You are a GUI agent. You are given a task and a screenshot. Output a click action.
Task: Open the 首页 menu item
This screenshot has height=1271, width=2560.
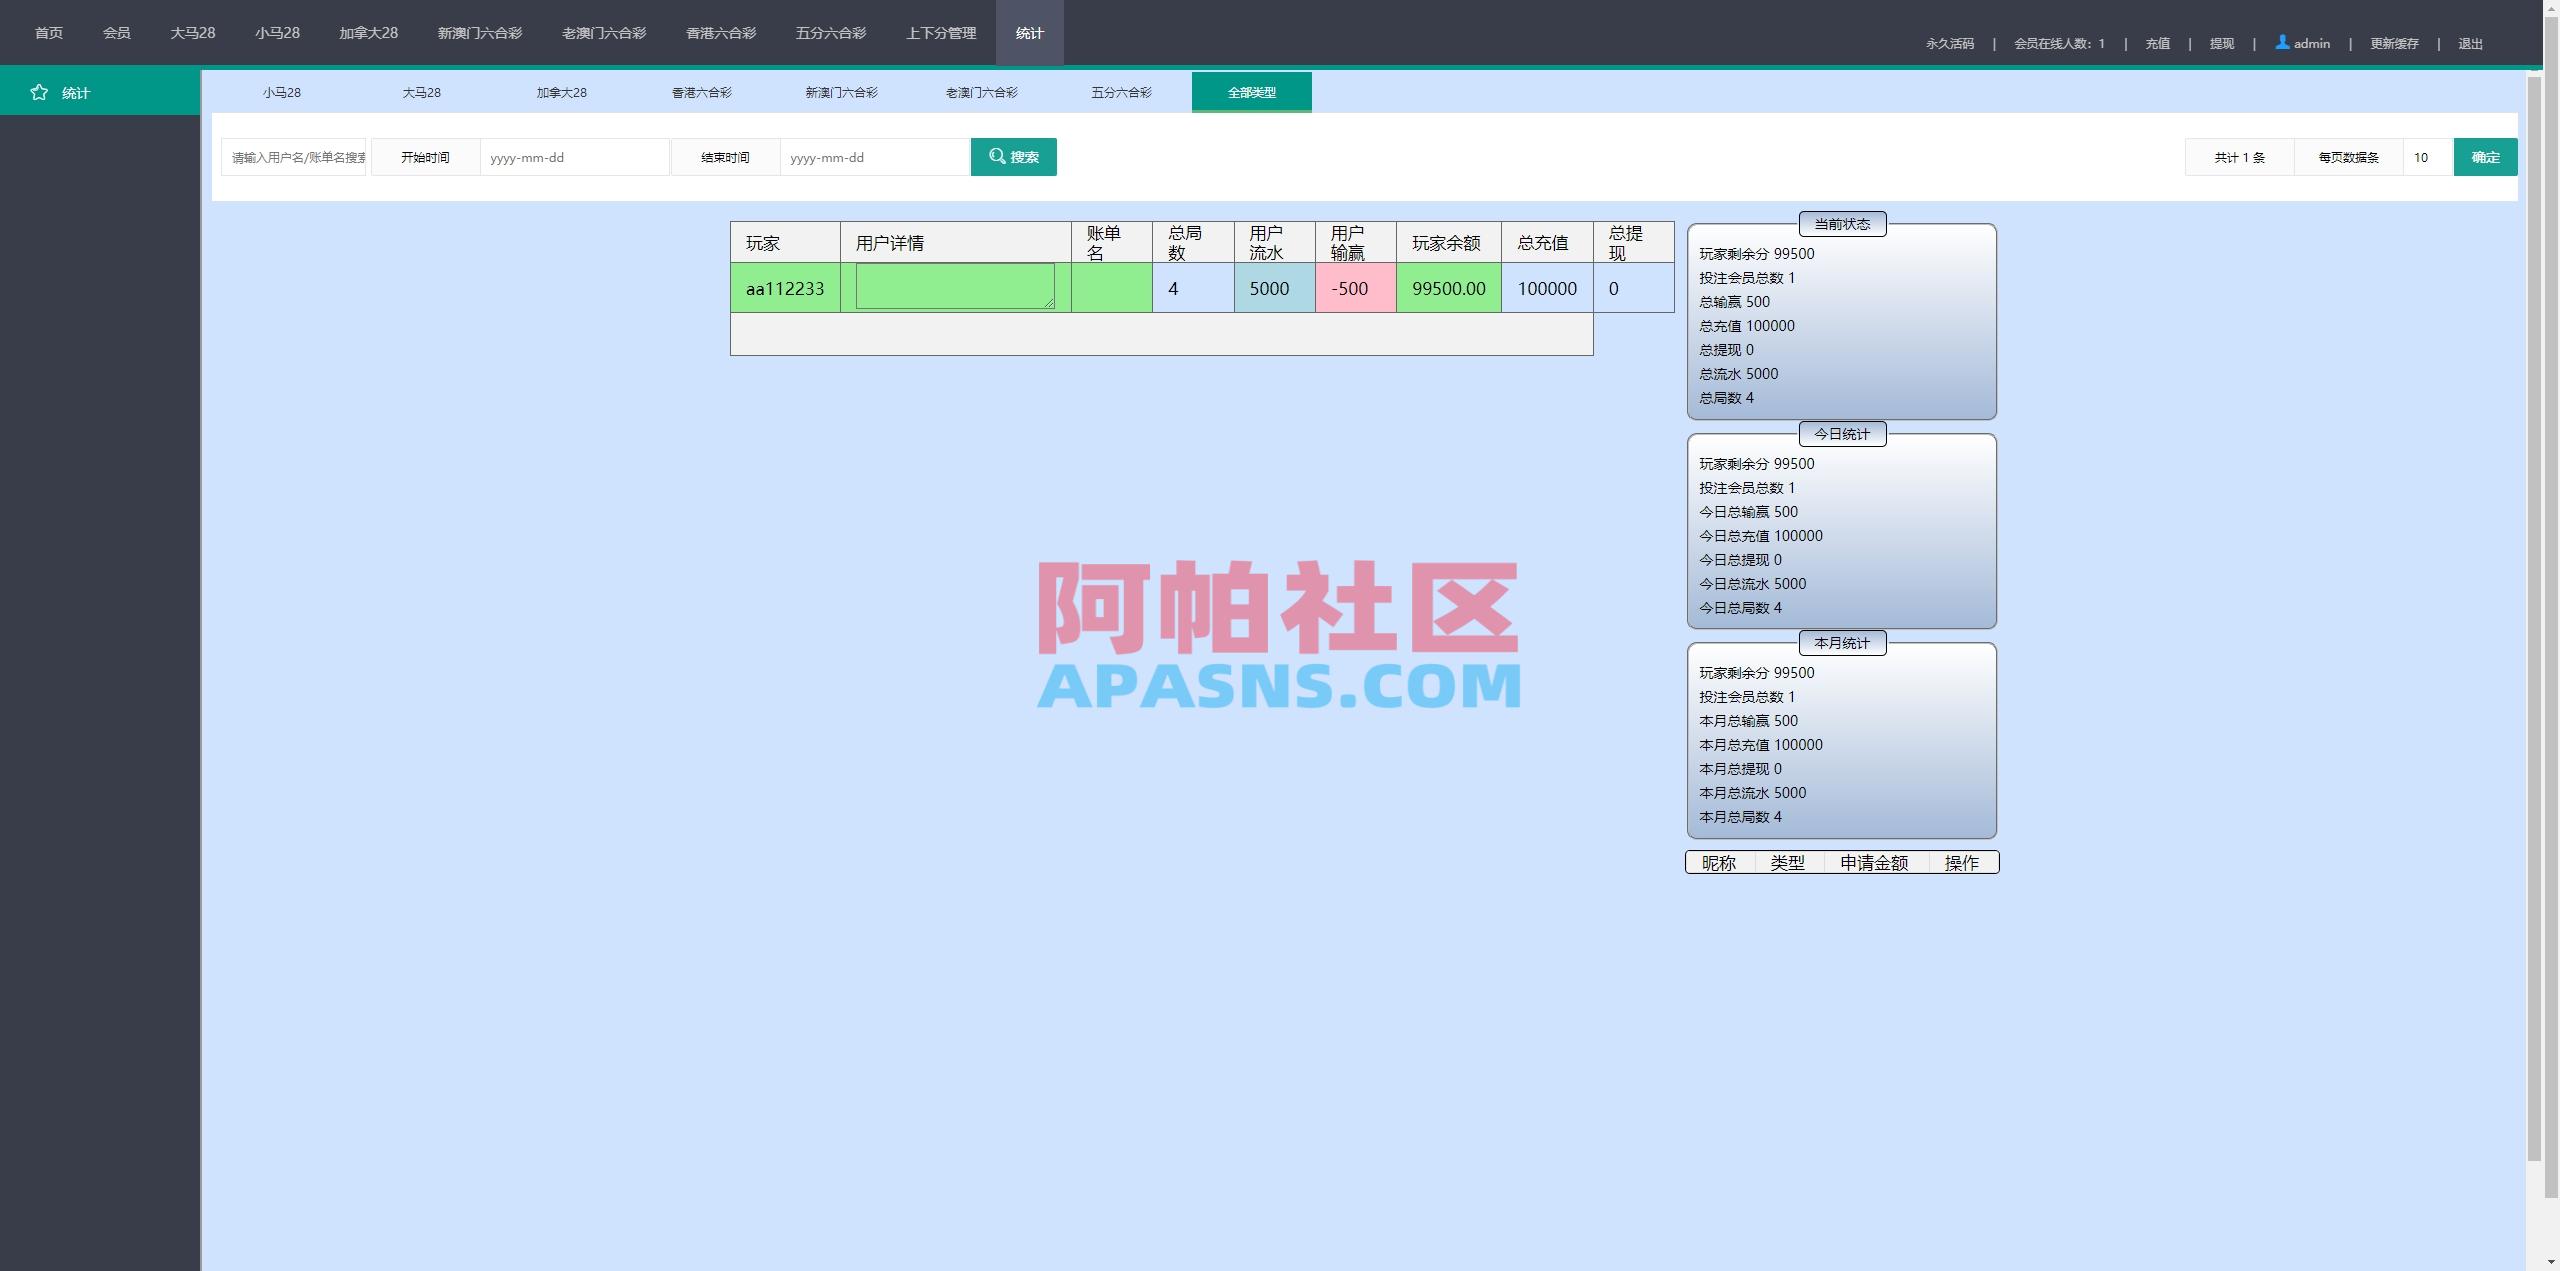(48, 32)
